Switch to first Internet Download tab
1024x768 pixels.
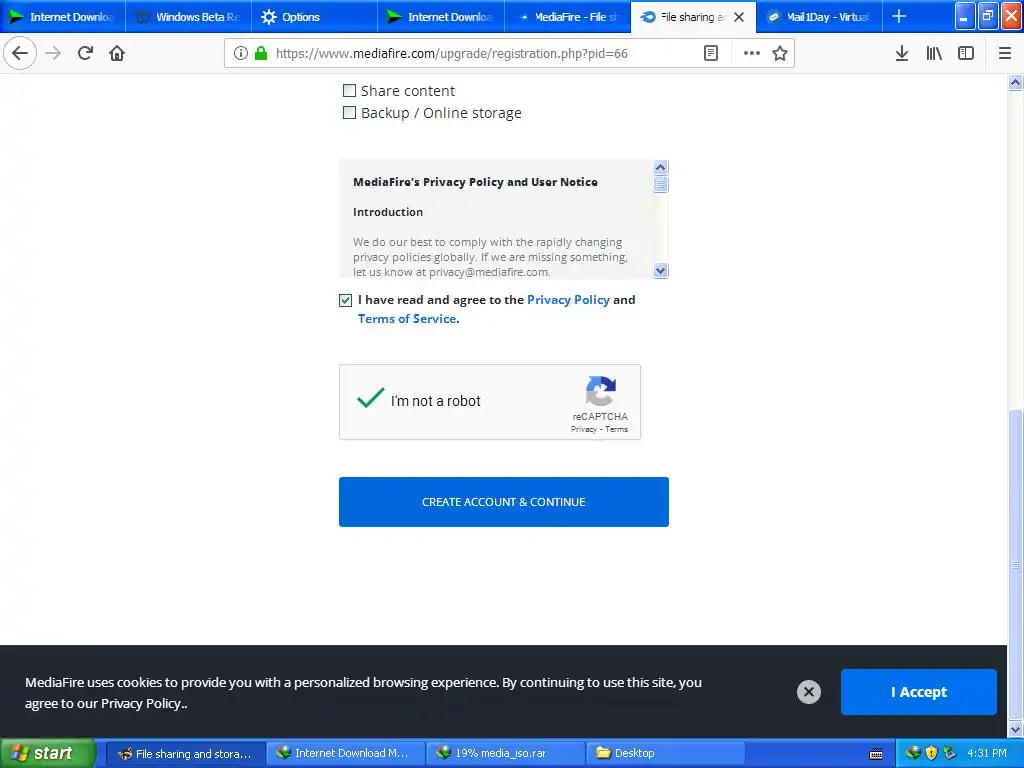[x=63, y=17]
